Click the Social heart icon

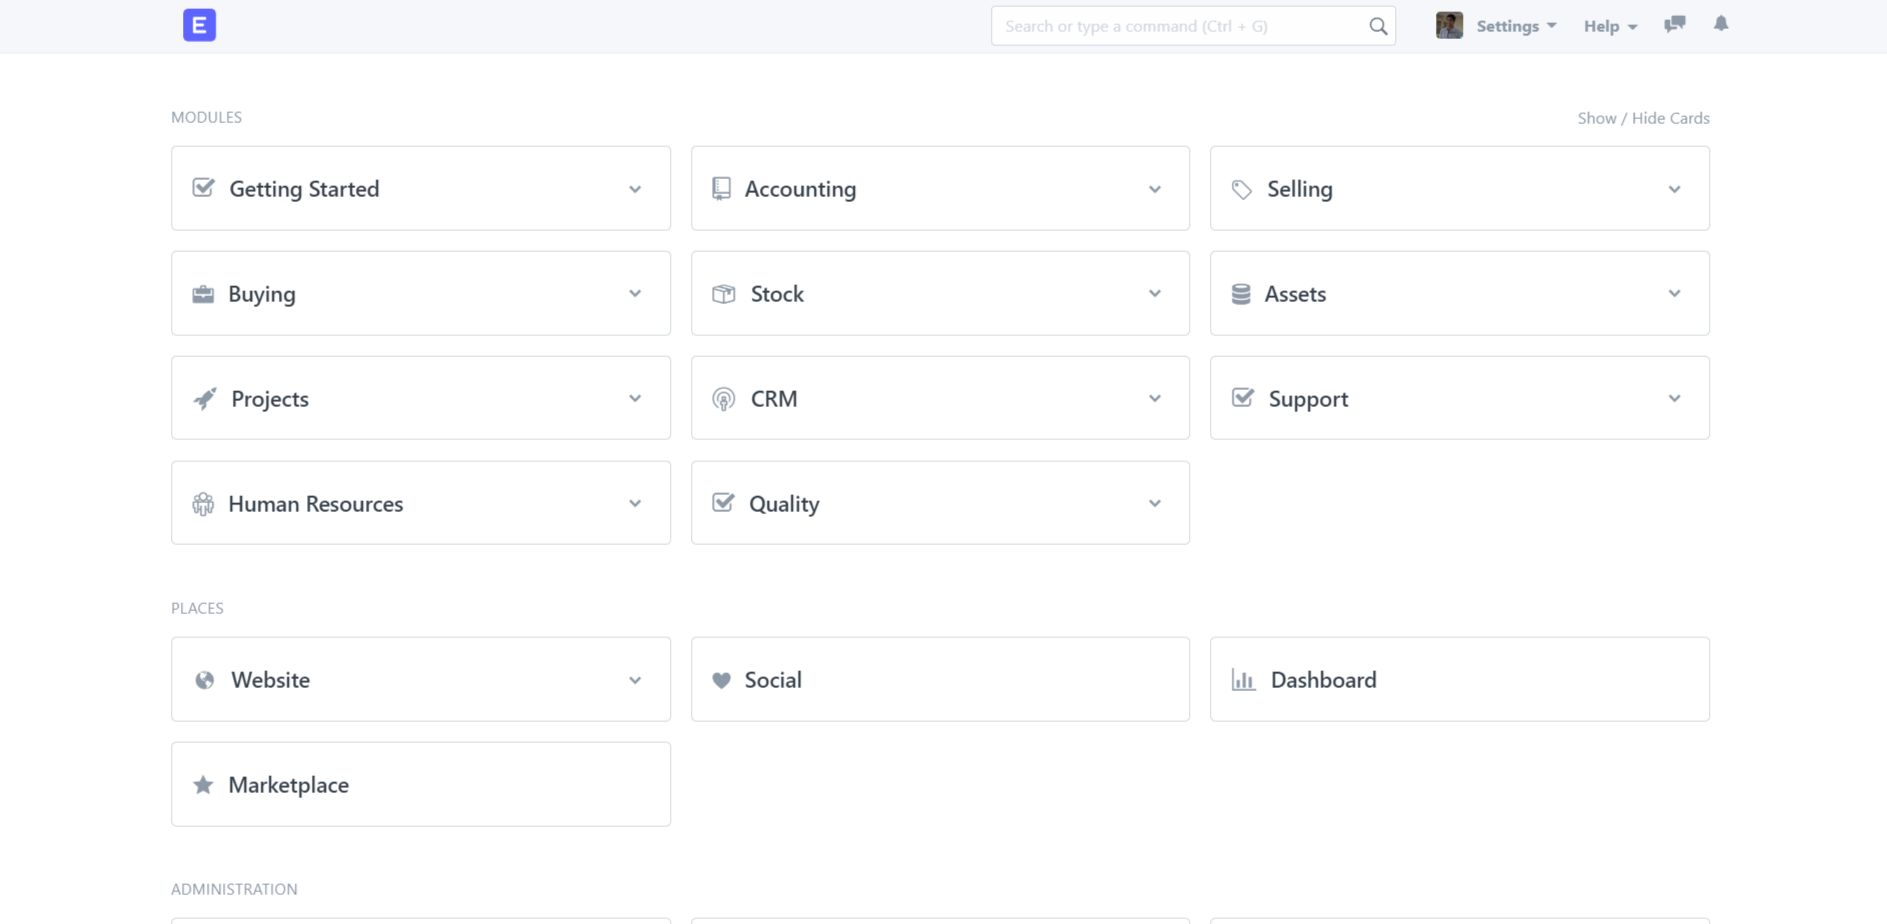[x=721, y=680]
